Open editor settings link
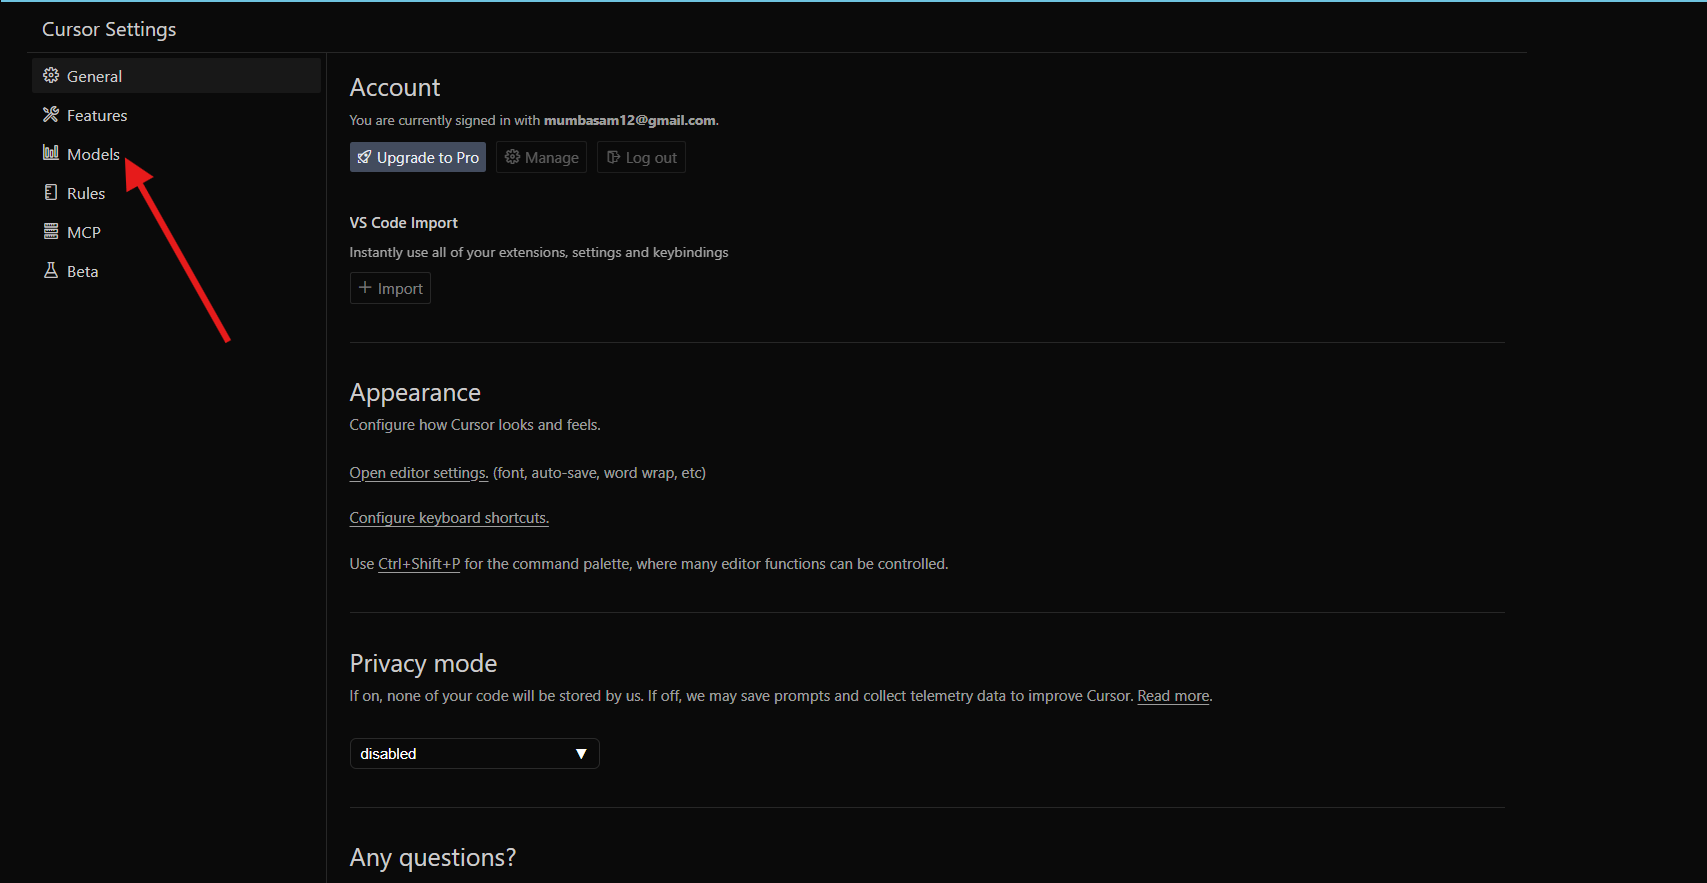The image size is (1707, 883). [x=419, y=473]
